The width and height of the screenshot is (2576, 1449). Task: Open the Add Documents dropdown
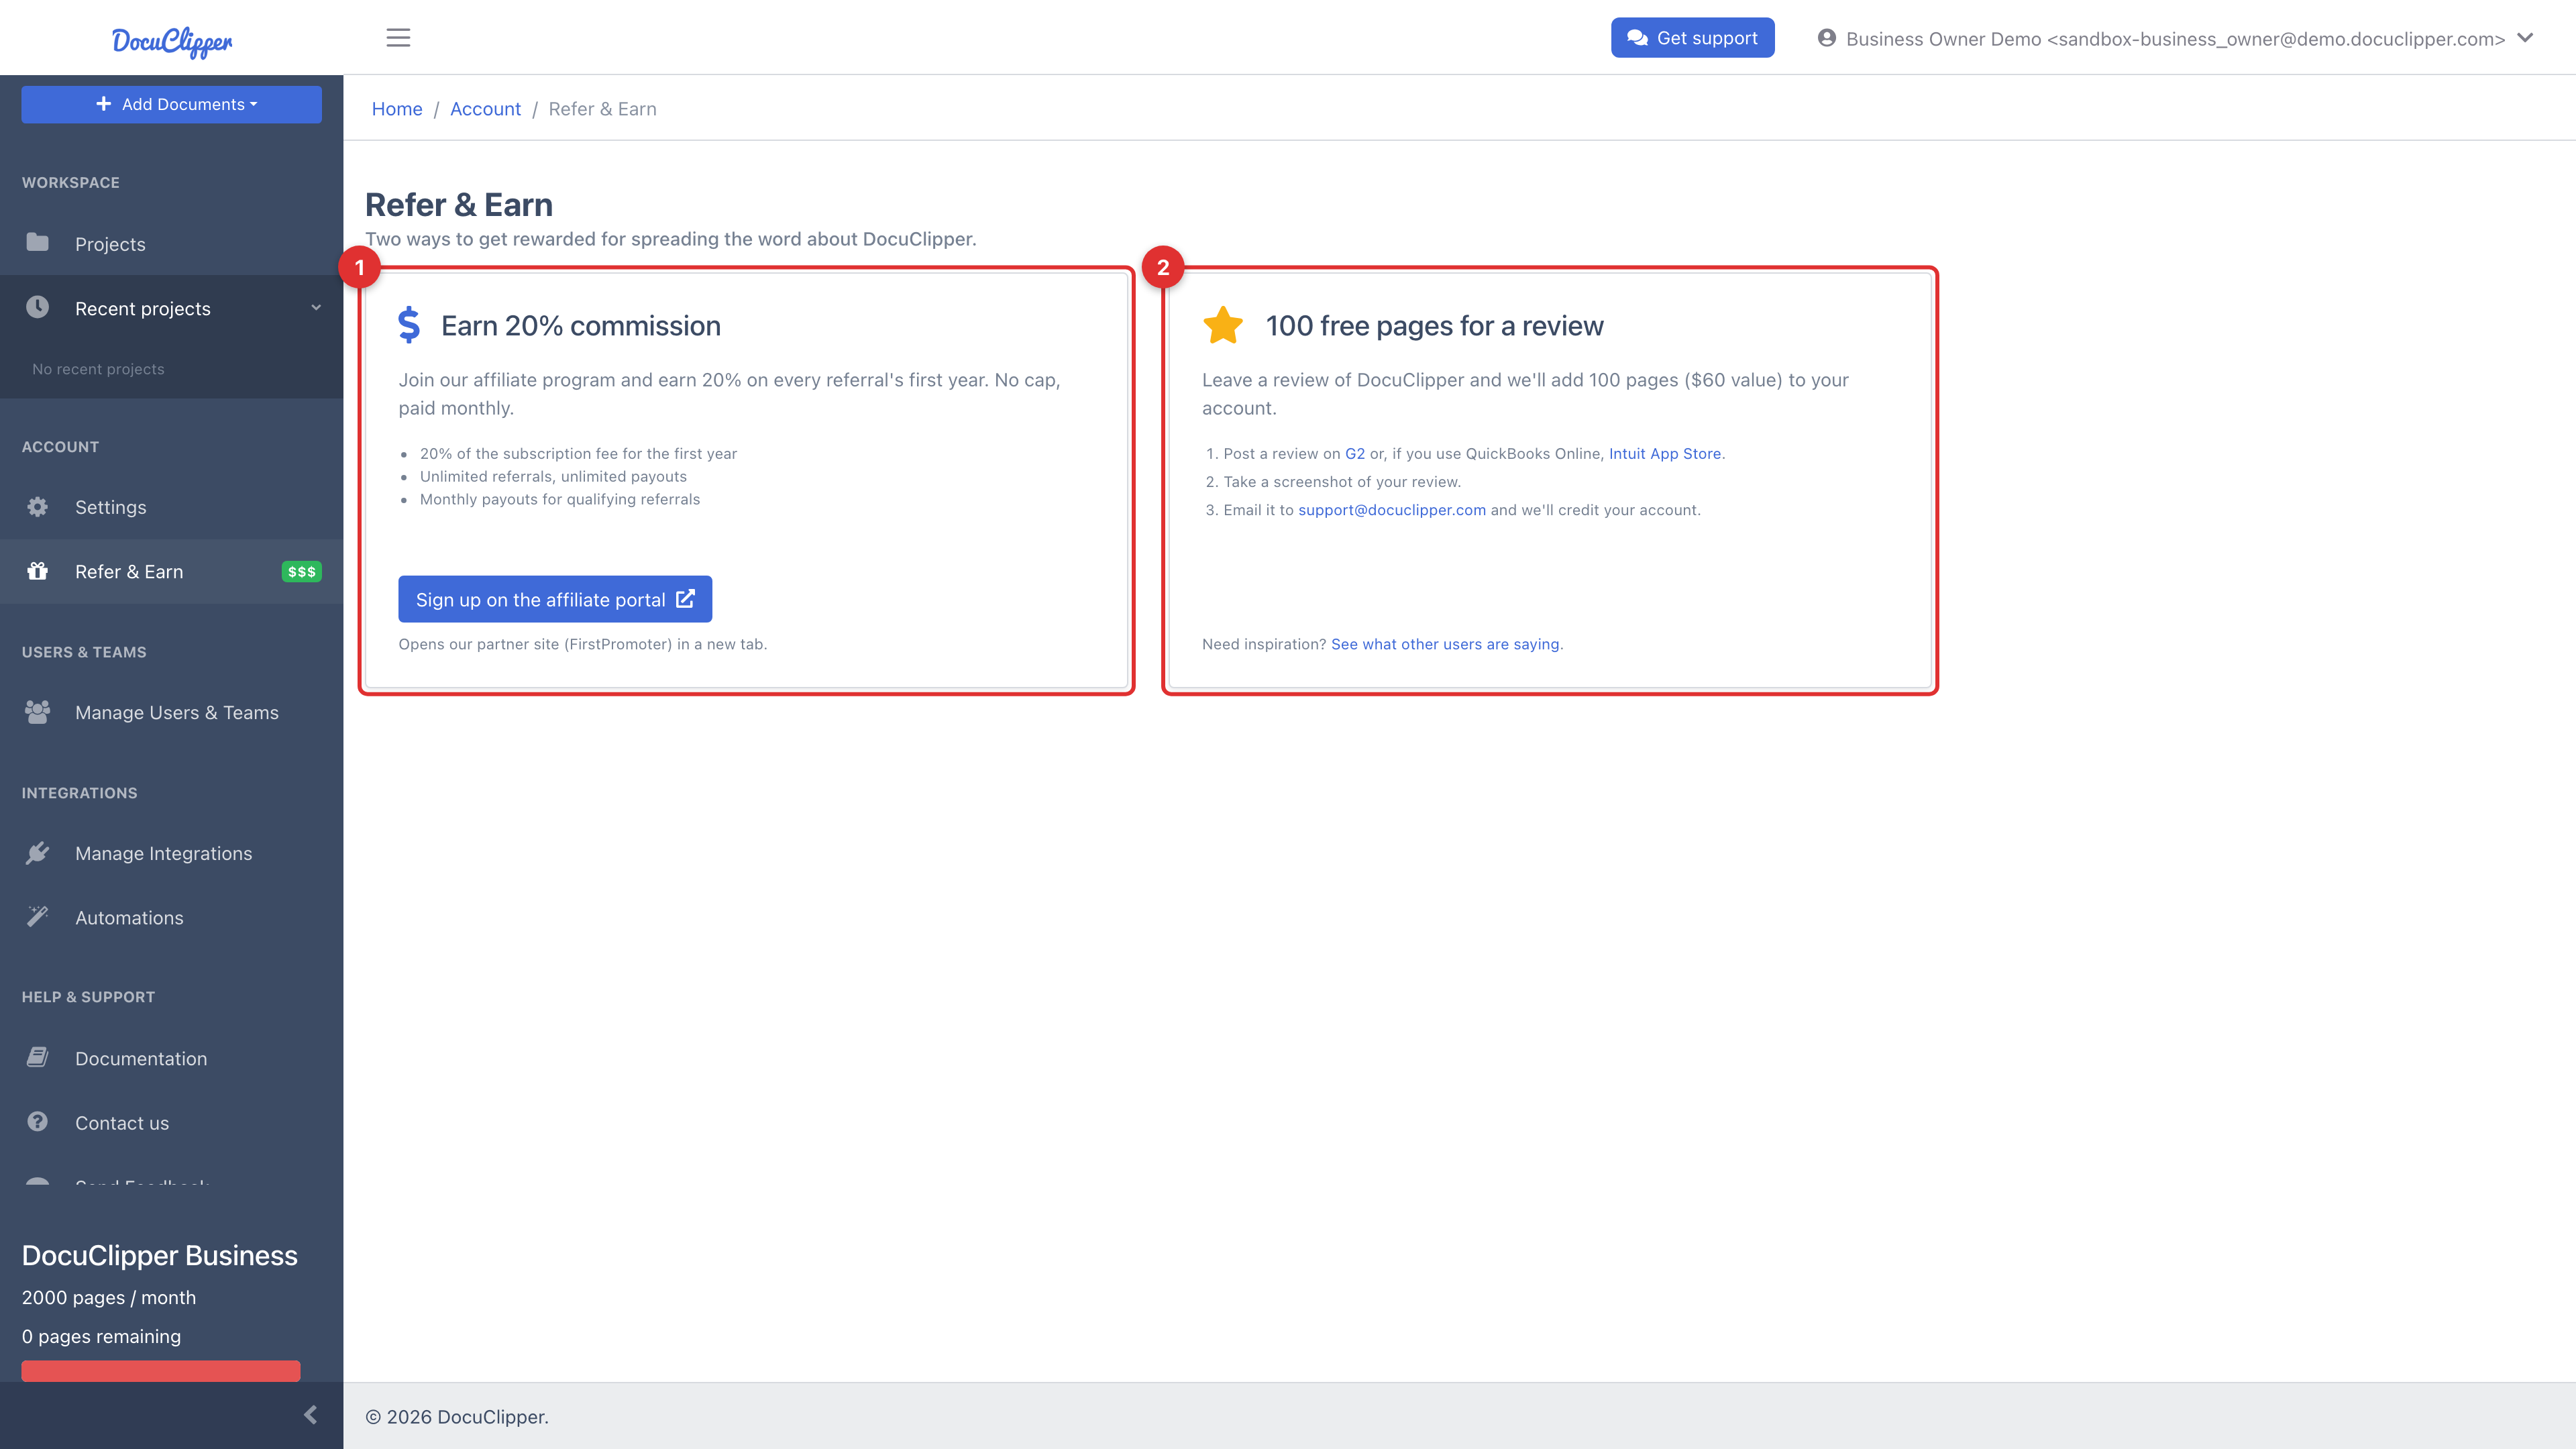(x=172, y=104)
